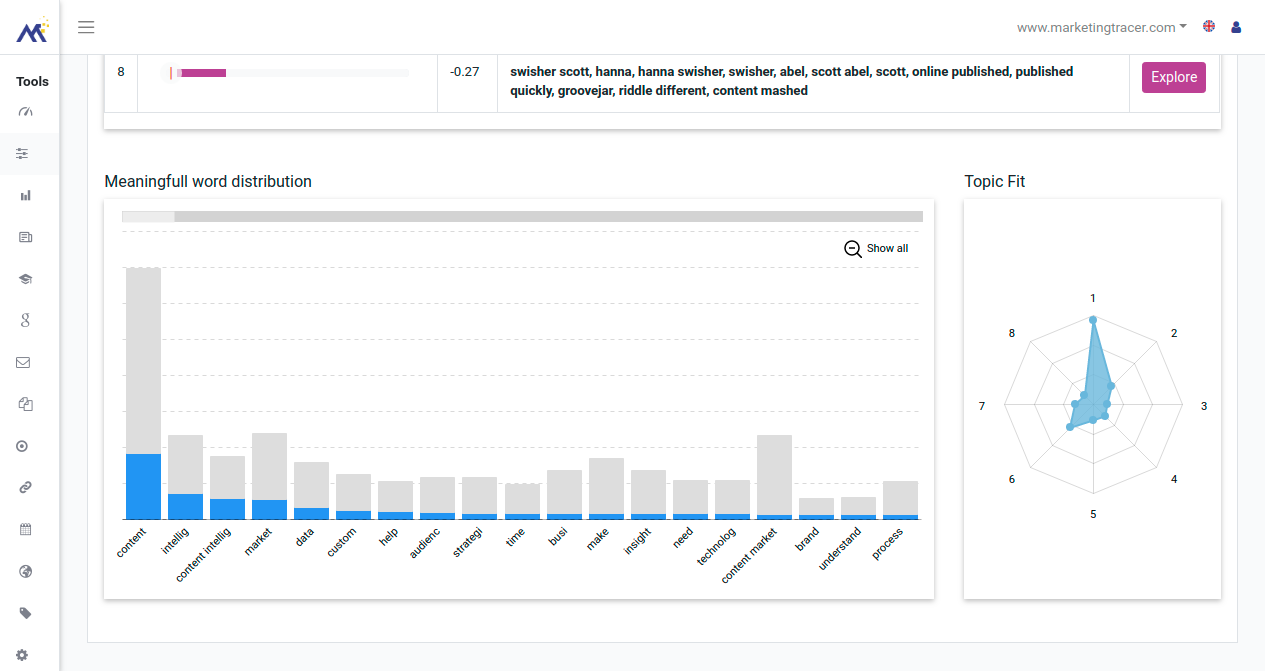Open the newspaper tool in sidebar

point(26,237)
